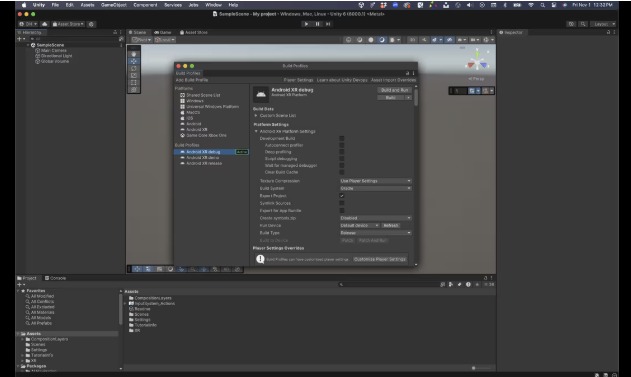Uncheck the Export Project checkbox
The image size is (631, 377).
pos(342,196)
